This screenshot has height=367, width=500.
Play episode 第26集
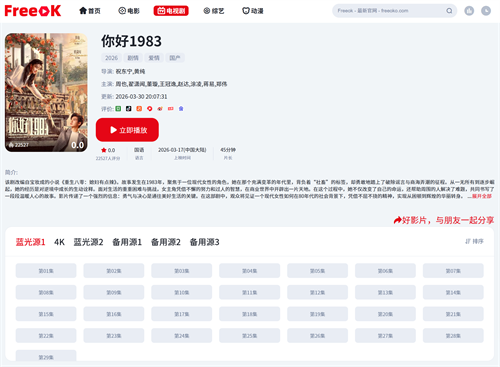point(317,336)
